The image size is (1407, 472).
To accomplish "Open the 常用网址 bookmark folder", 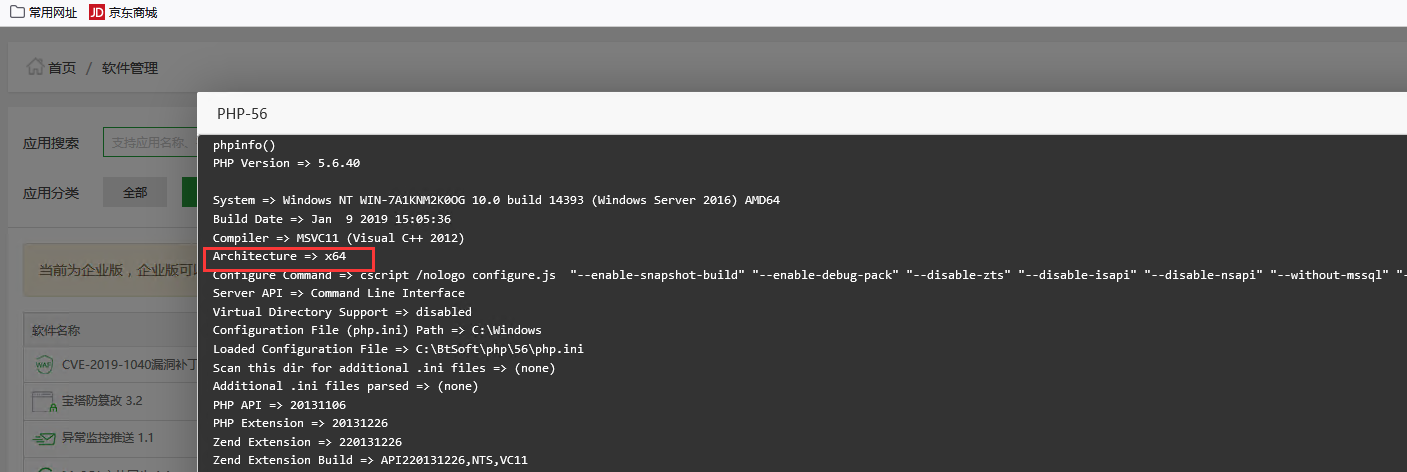I will [53, 12].
